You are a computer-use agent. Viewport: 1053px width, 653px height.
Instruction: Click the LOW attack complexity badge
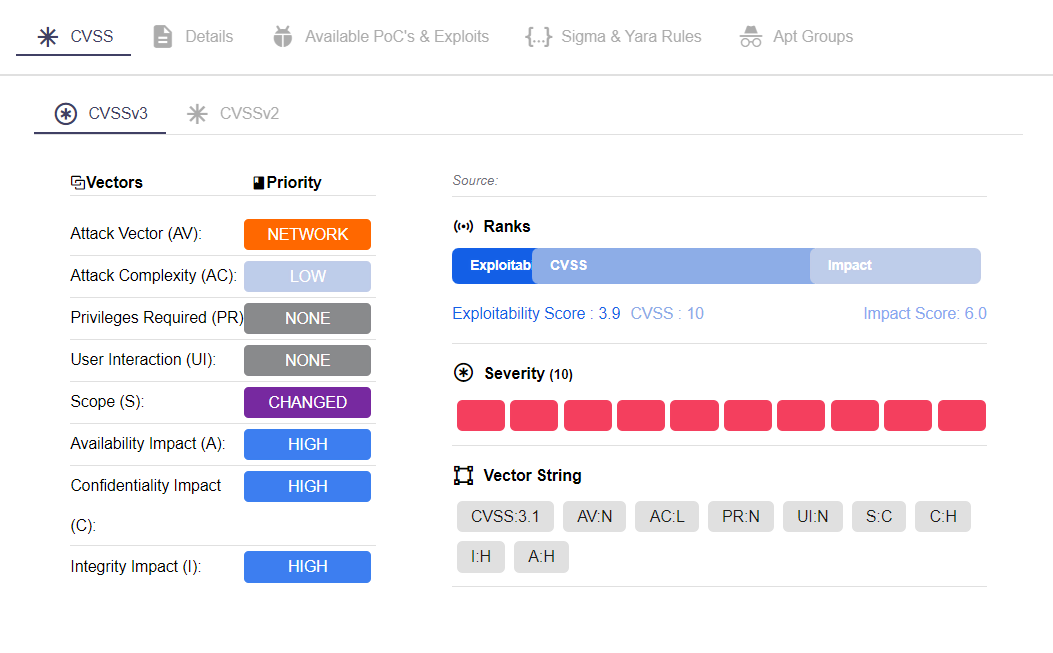[x=308, y=276]
